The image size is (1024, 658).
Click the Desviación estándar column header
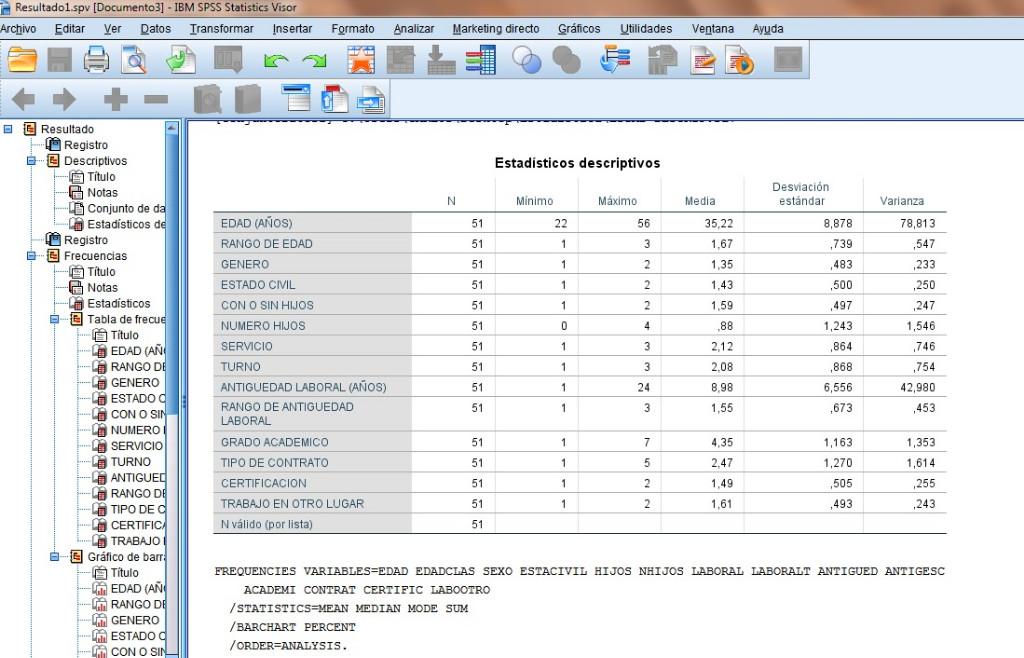pyautogui.click(x=801, y=194)
